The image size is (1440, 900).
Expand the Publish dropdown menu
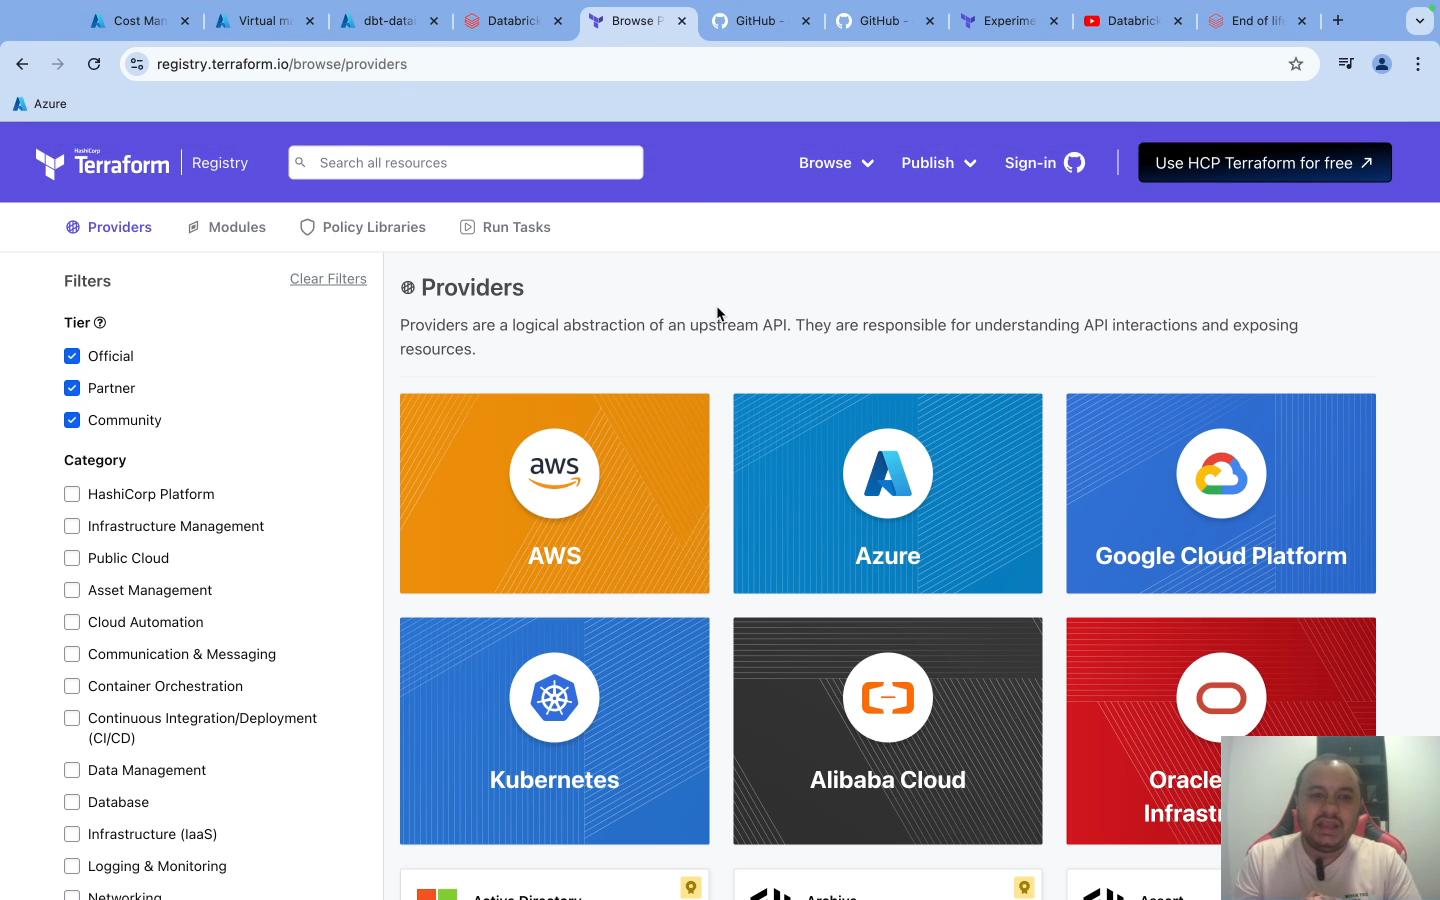938,163
